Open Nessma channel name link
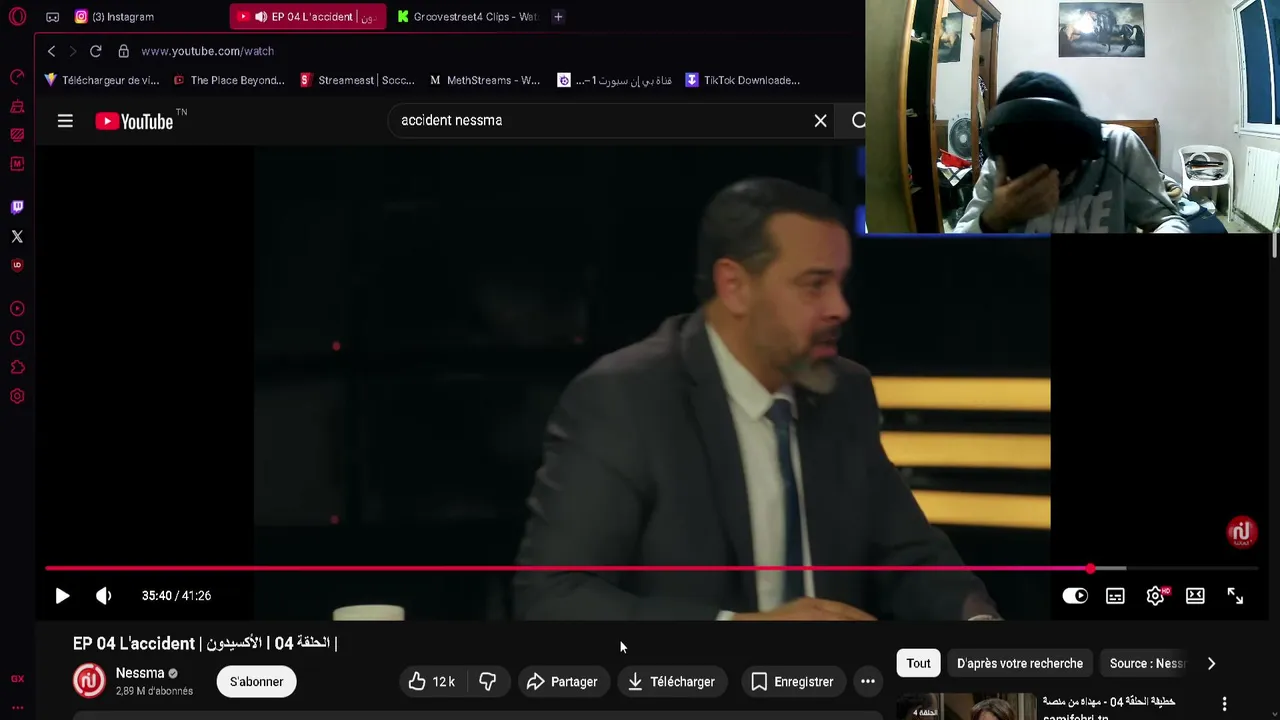Viewport: 1280px width, 720px height. pos(140,673)
